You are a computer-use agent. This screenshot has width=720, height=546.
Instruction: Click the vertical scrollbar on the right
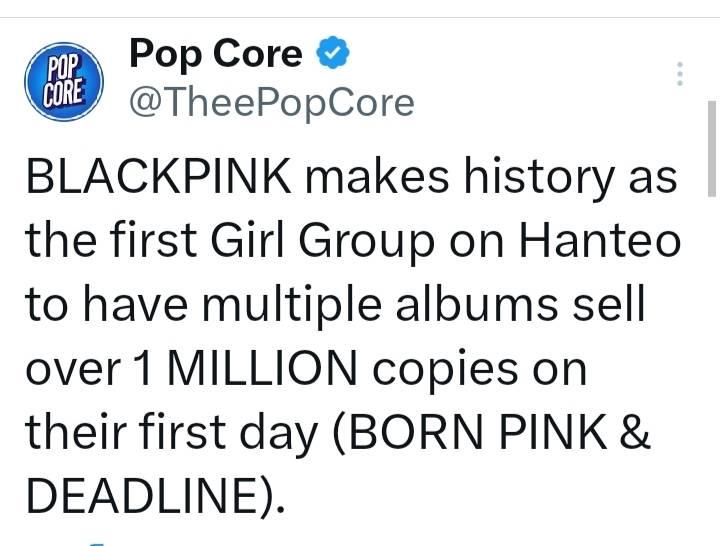pos(712,150)
